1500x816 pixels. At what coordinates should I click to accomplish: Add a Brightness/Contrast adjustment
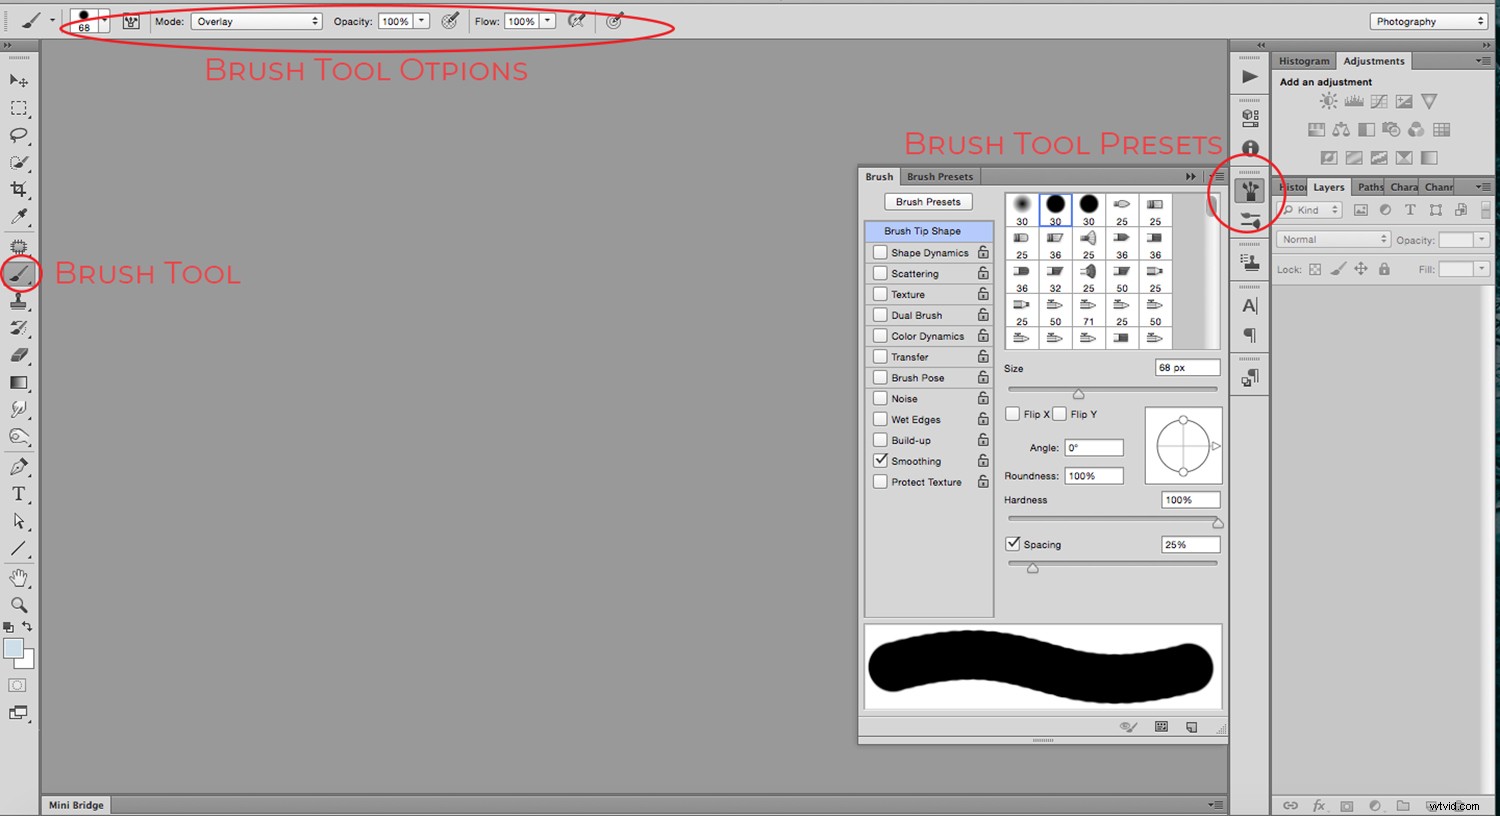[1328, 100]
